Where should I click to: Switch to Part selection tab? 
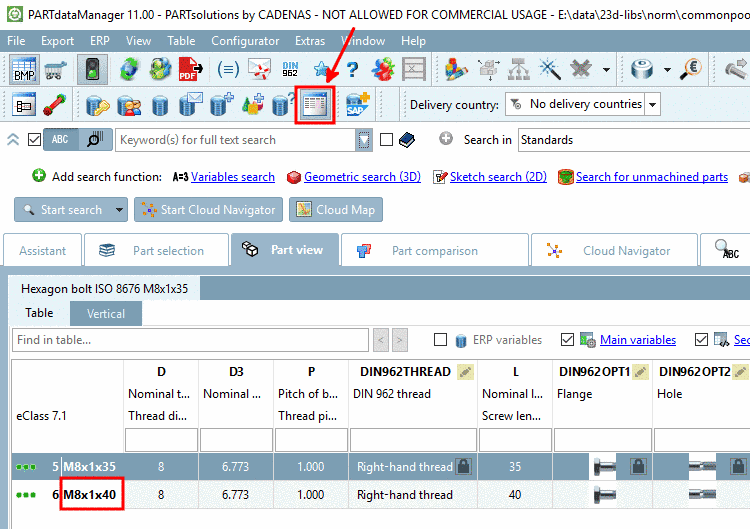[156, 250]
